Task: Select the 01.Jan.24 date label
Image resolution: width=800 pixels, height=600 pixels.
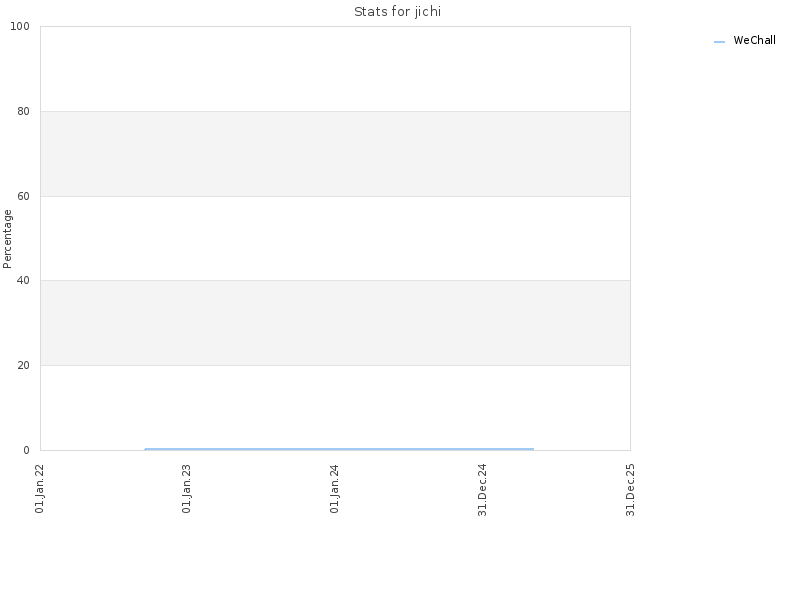Action: tap(335, 489)
